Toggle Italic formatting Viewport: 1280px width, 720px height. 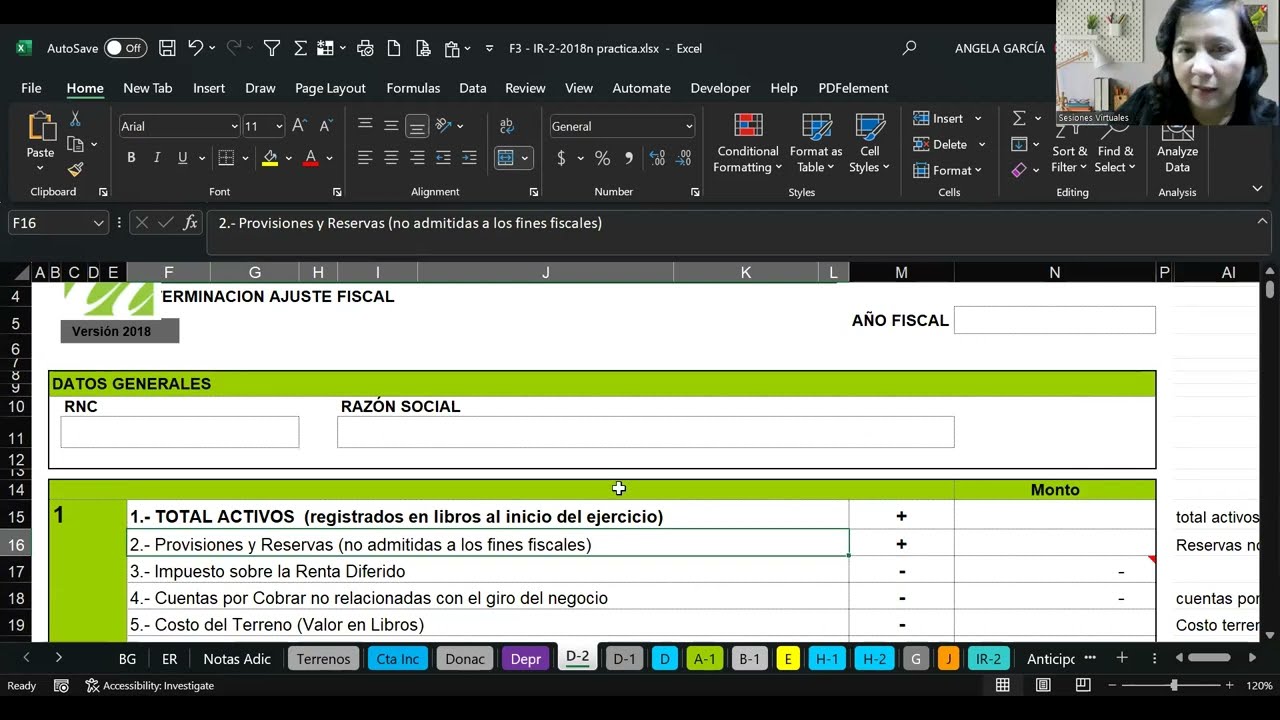[157, 158]
